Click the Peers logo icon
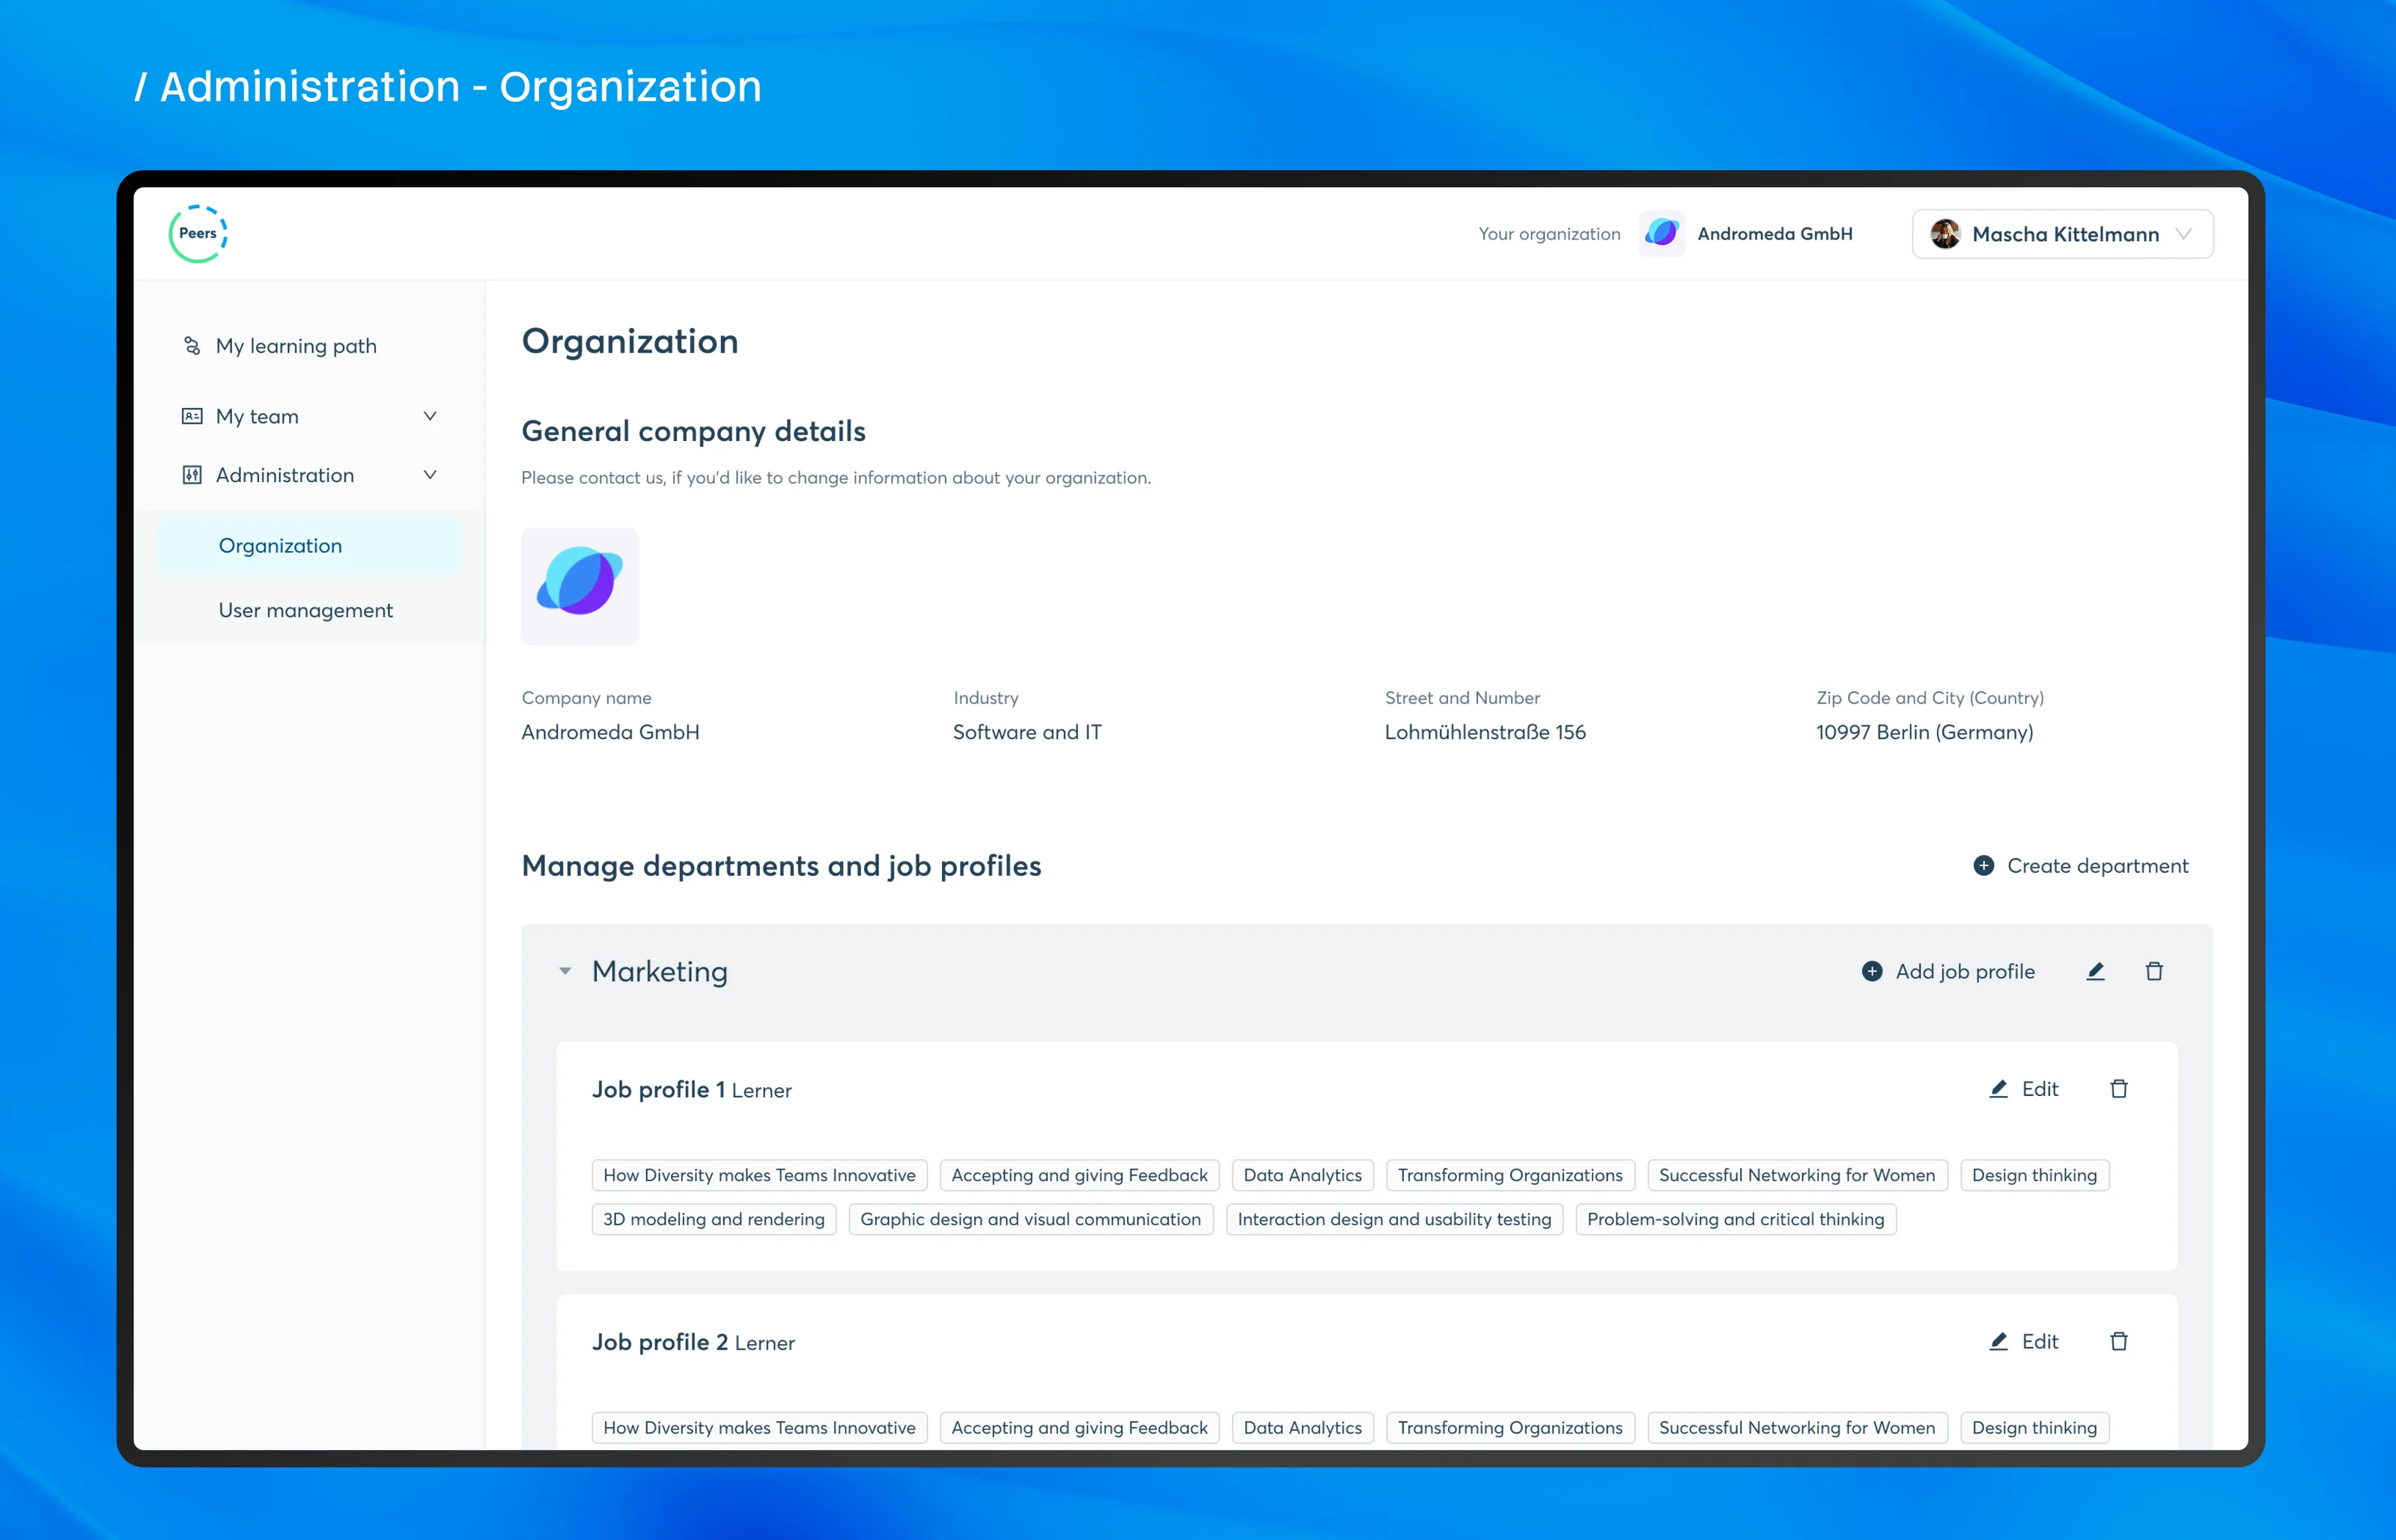Viewport: 2396px width, 1540px height. point(198,234)
